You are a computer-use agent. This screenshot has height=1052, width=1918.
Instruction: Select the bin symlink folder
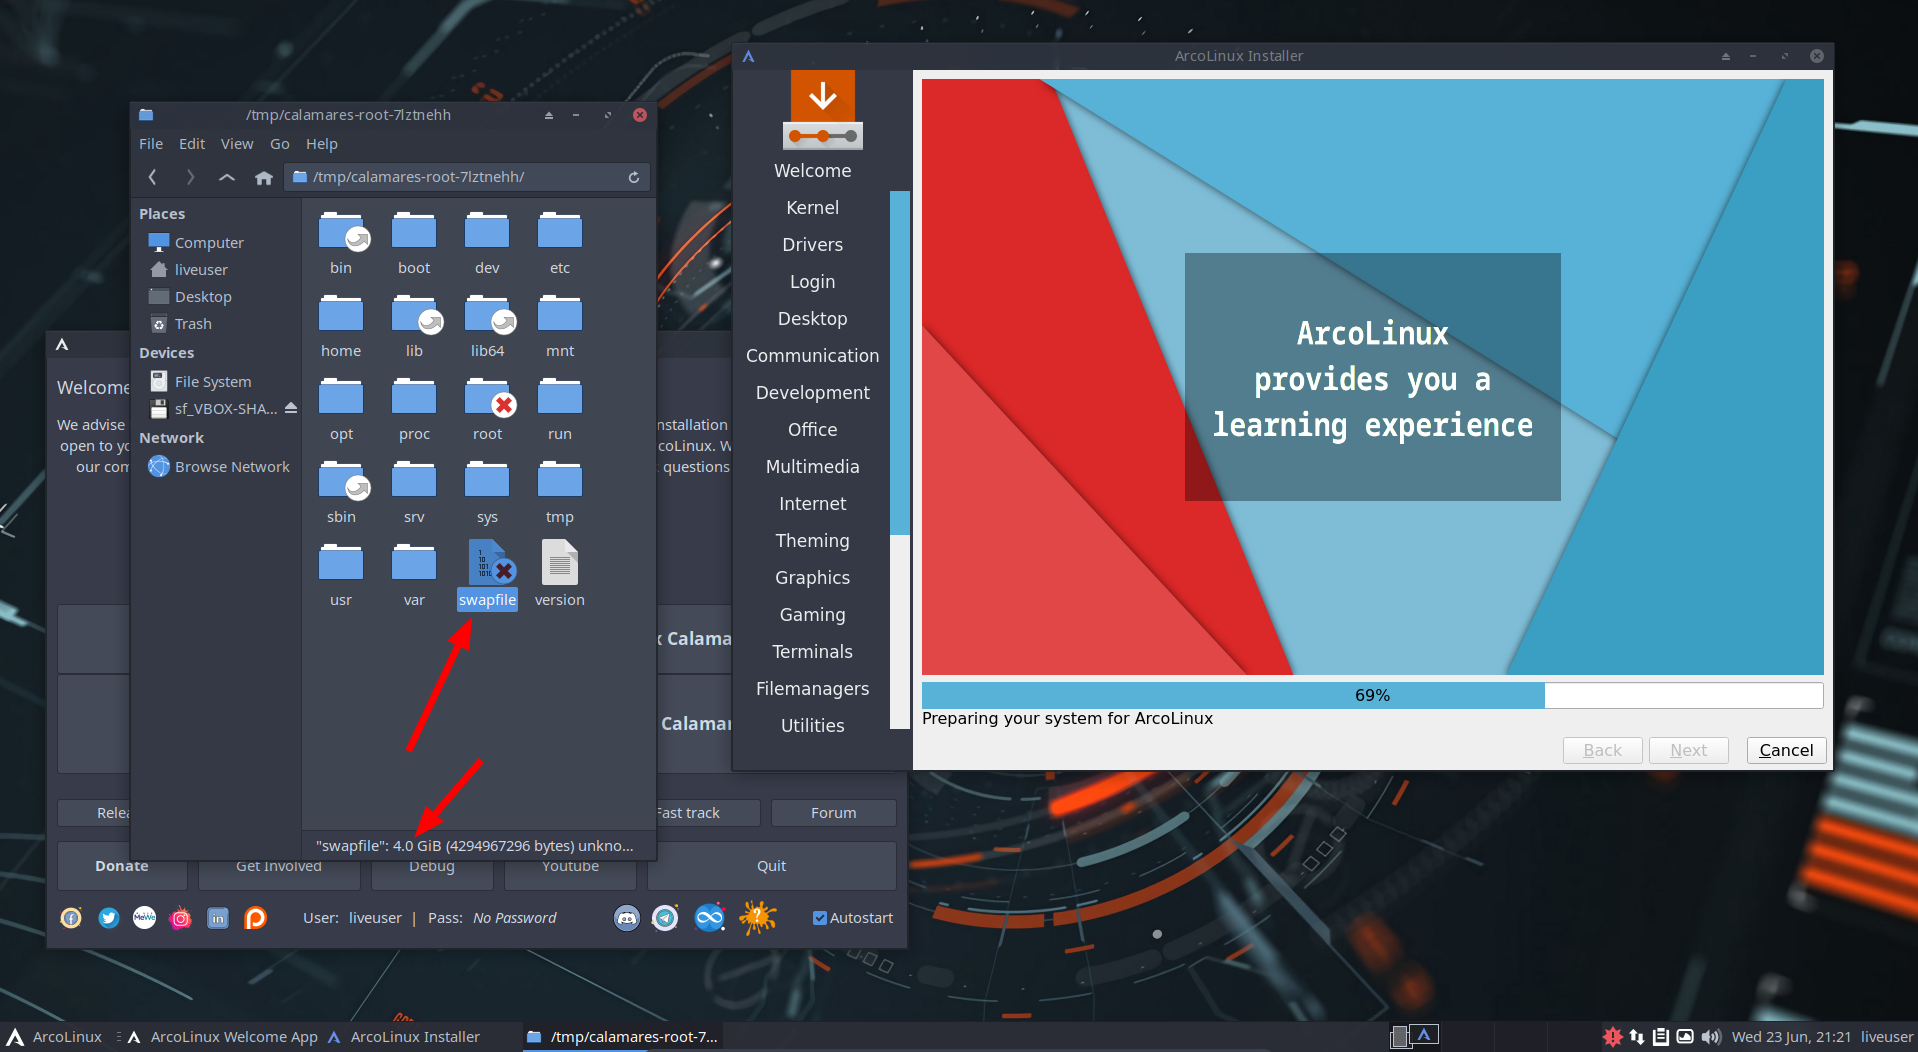pos(341,242)
